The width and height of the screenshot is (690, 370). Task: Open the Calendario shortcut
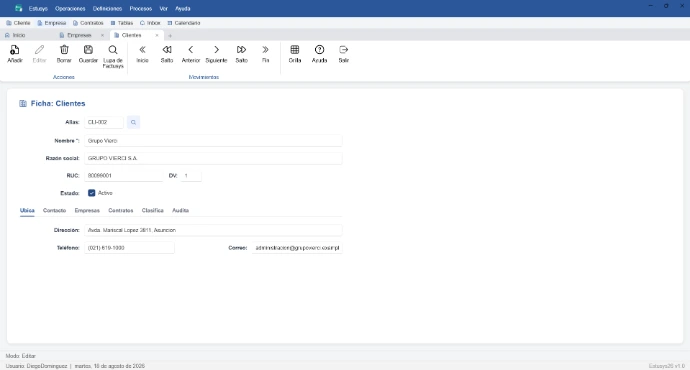(184, 23)
